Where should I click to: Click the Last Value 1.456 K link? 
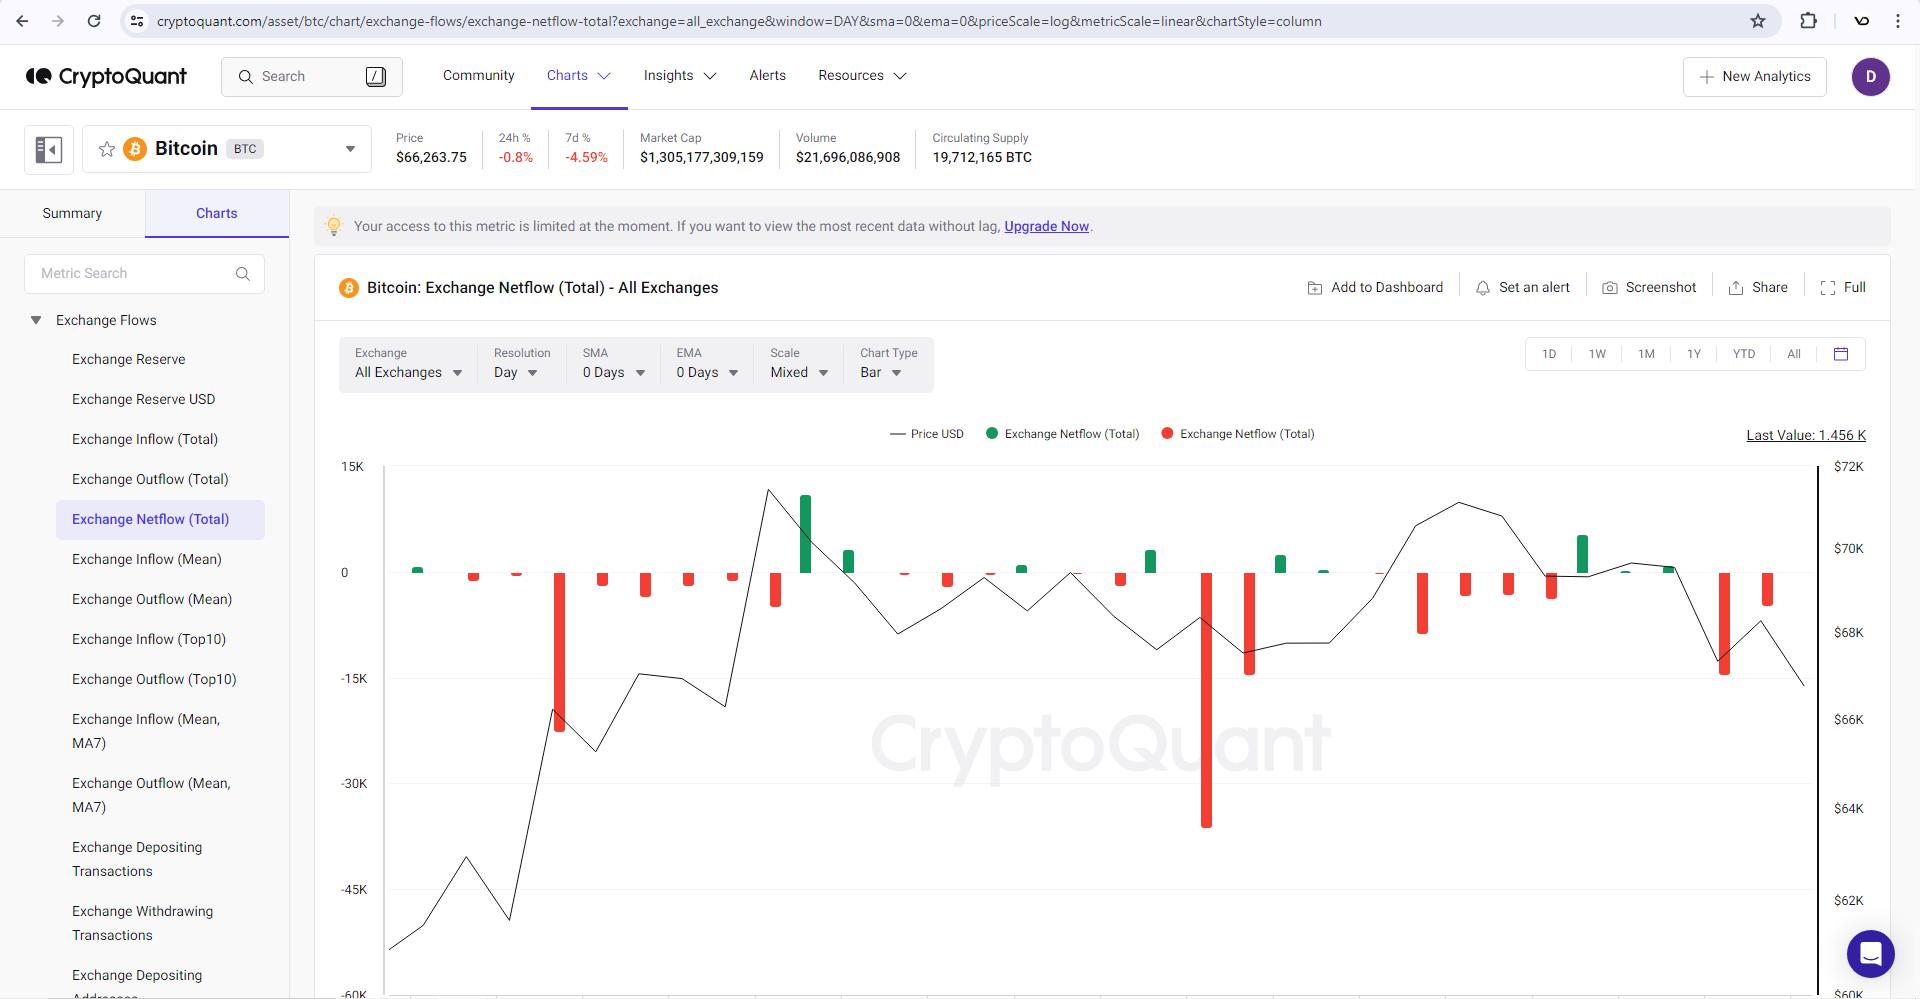click(x=1806, y=436)
